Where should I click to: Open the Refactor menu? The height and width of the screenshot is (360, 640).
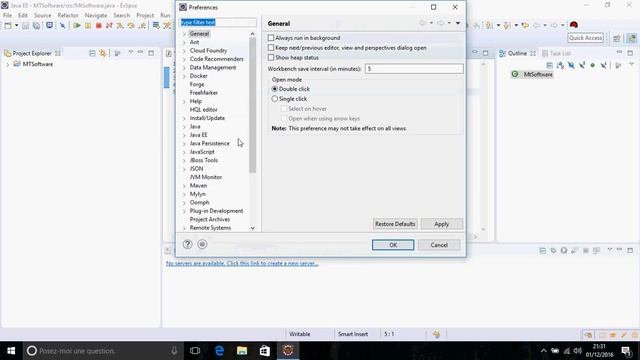[68, 16]
